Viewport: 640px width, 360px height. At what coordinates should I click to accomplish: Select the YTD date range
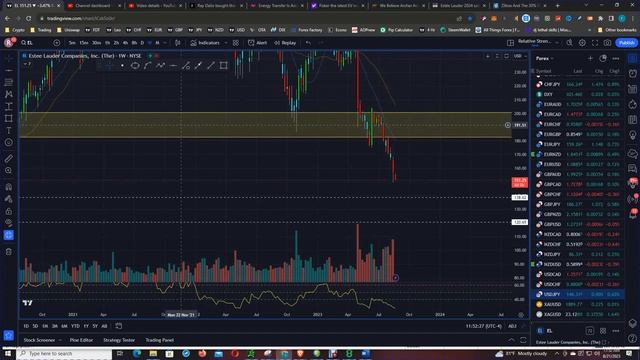(75, 326)
